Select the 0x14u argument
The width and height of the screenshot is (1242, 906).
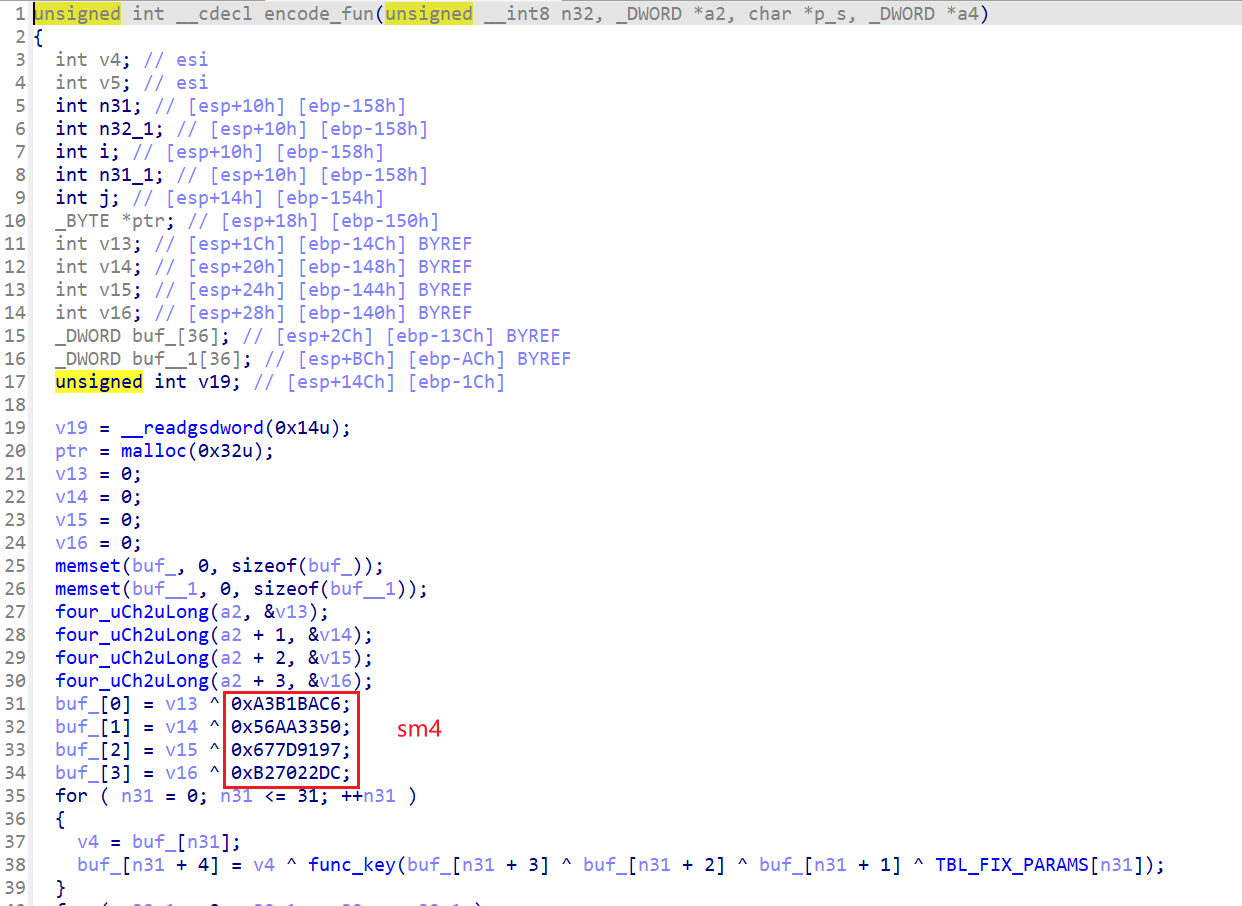click(303, 428)
